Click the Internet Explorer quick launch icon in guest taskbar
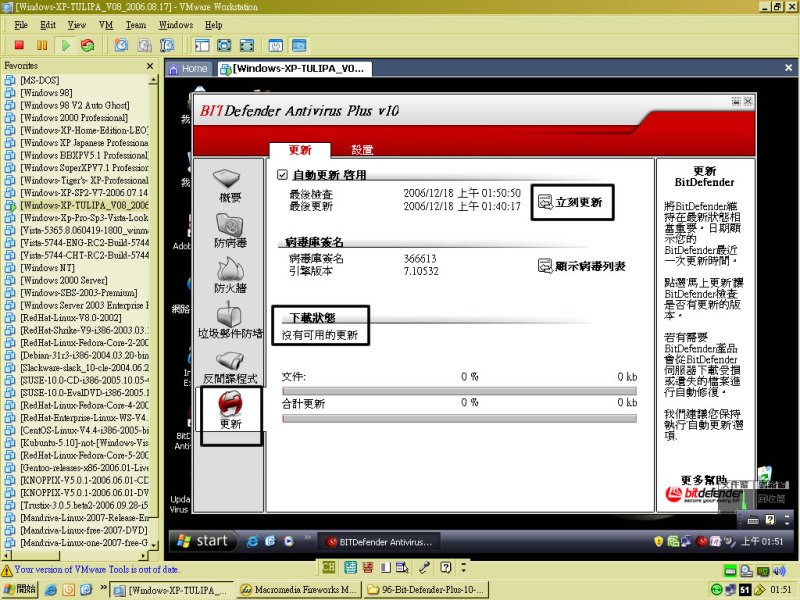The height and width of the screenshot is (600, 800). tap(252, 541)
